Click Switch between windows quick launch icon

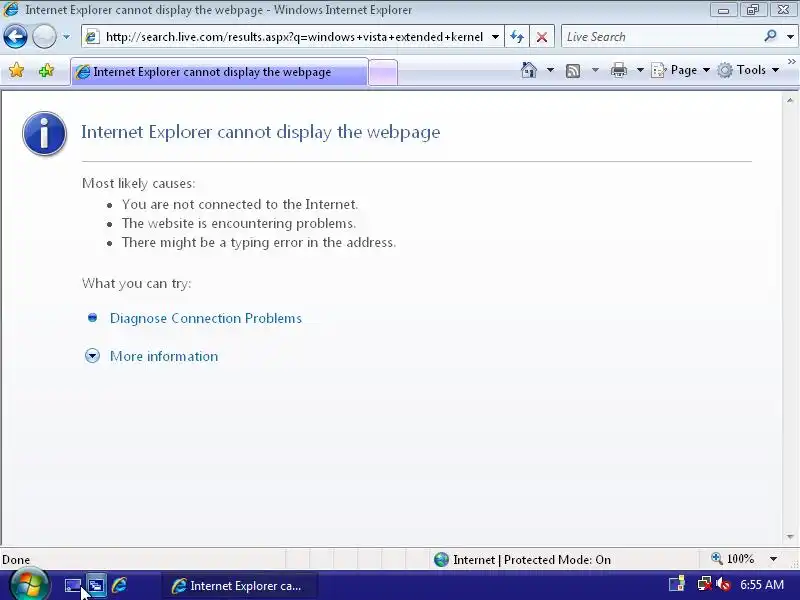point(96,585)
